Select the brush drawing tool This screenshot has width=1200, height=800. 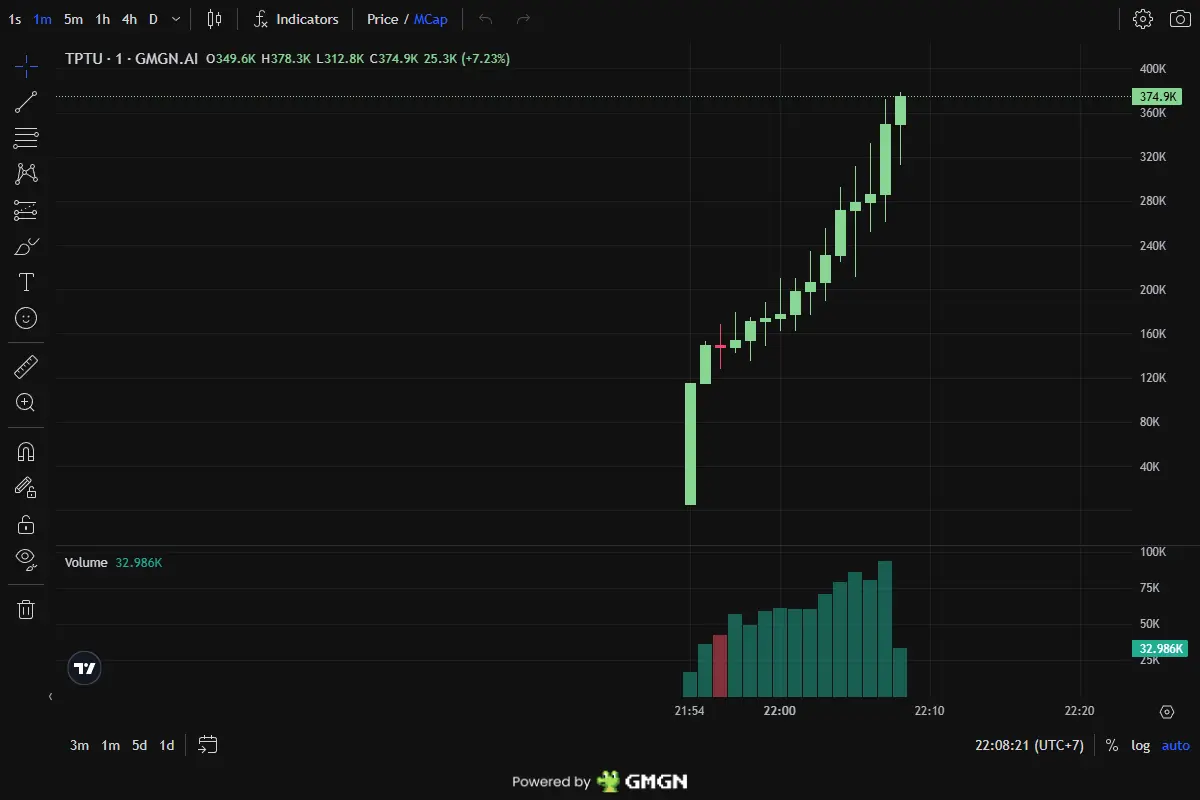tap(26, 246)
